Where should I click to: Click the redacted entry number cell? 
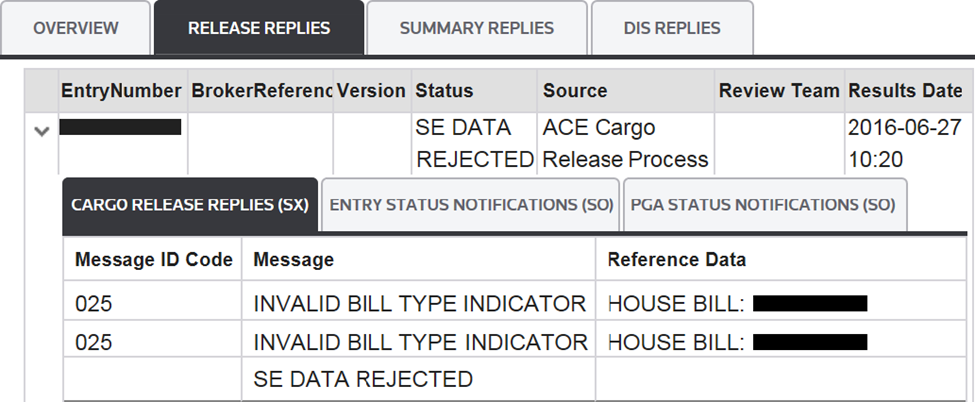[x=121, y=127]
